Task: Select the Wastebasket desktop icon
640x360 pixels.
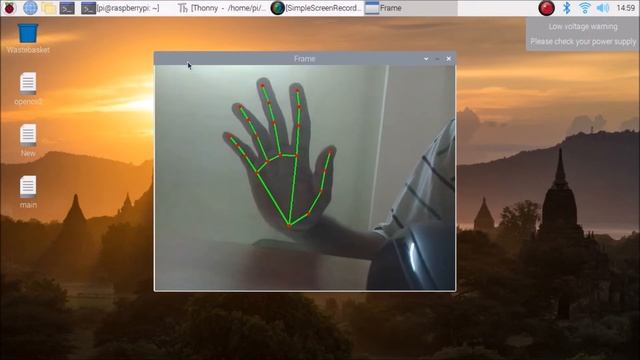Action: coord(28,38)
